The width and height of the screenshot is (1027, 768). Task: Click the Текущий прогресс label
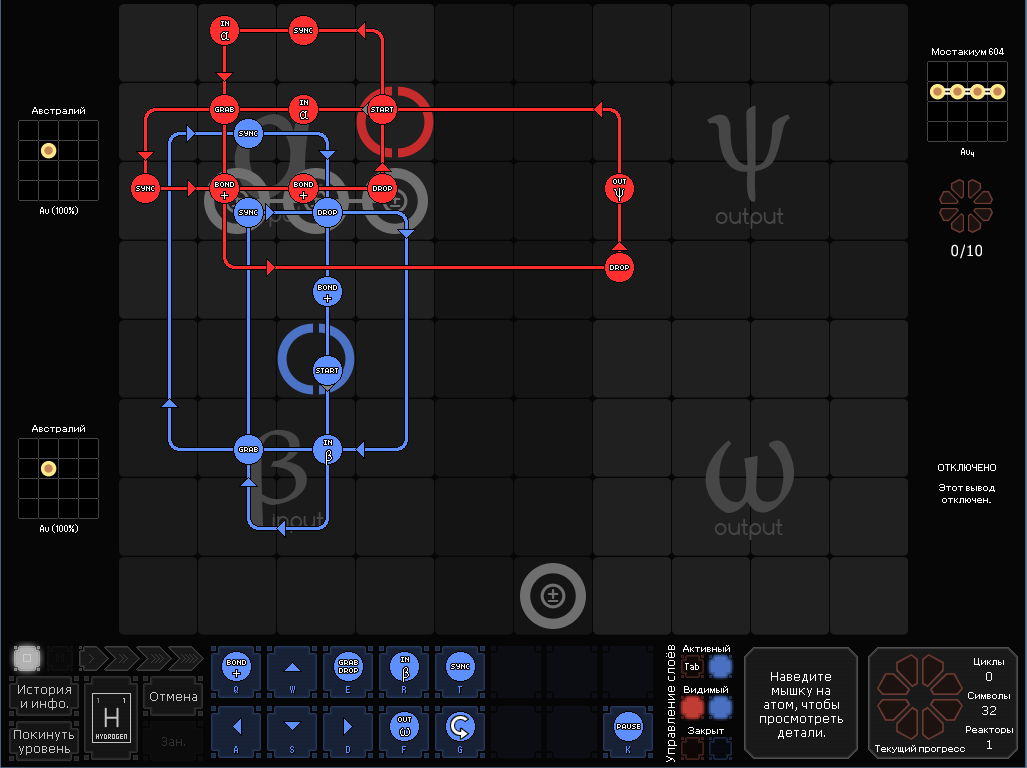[920, 749]
